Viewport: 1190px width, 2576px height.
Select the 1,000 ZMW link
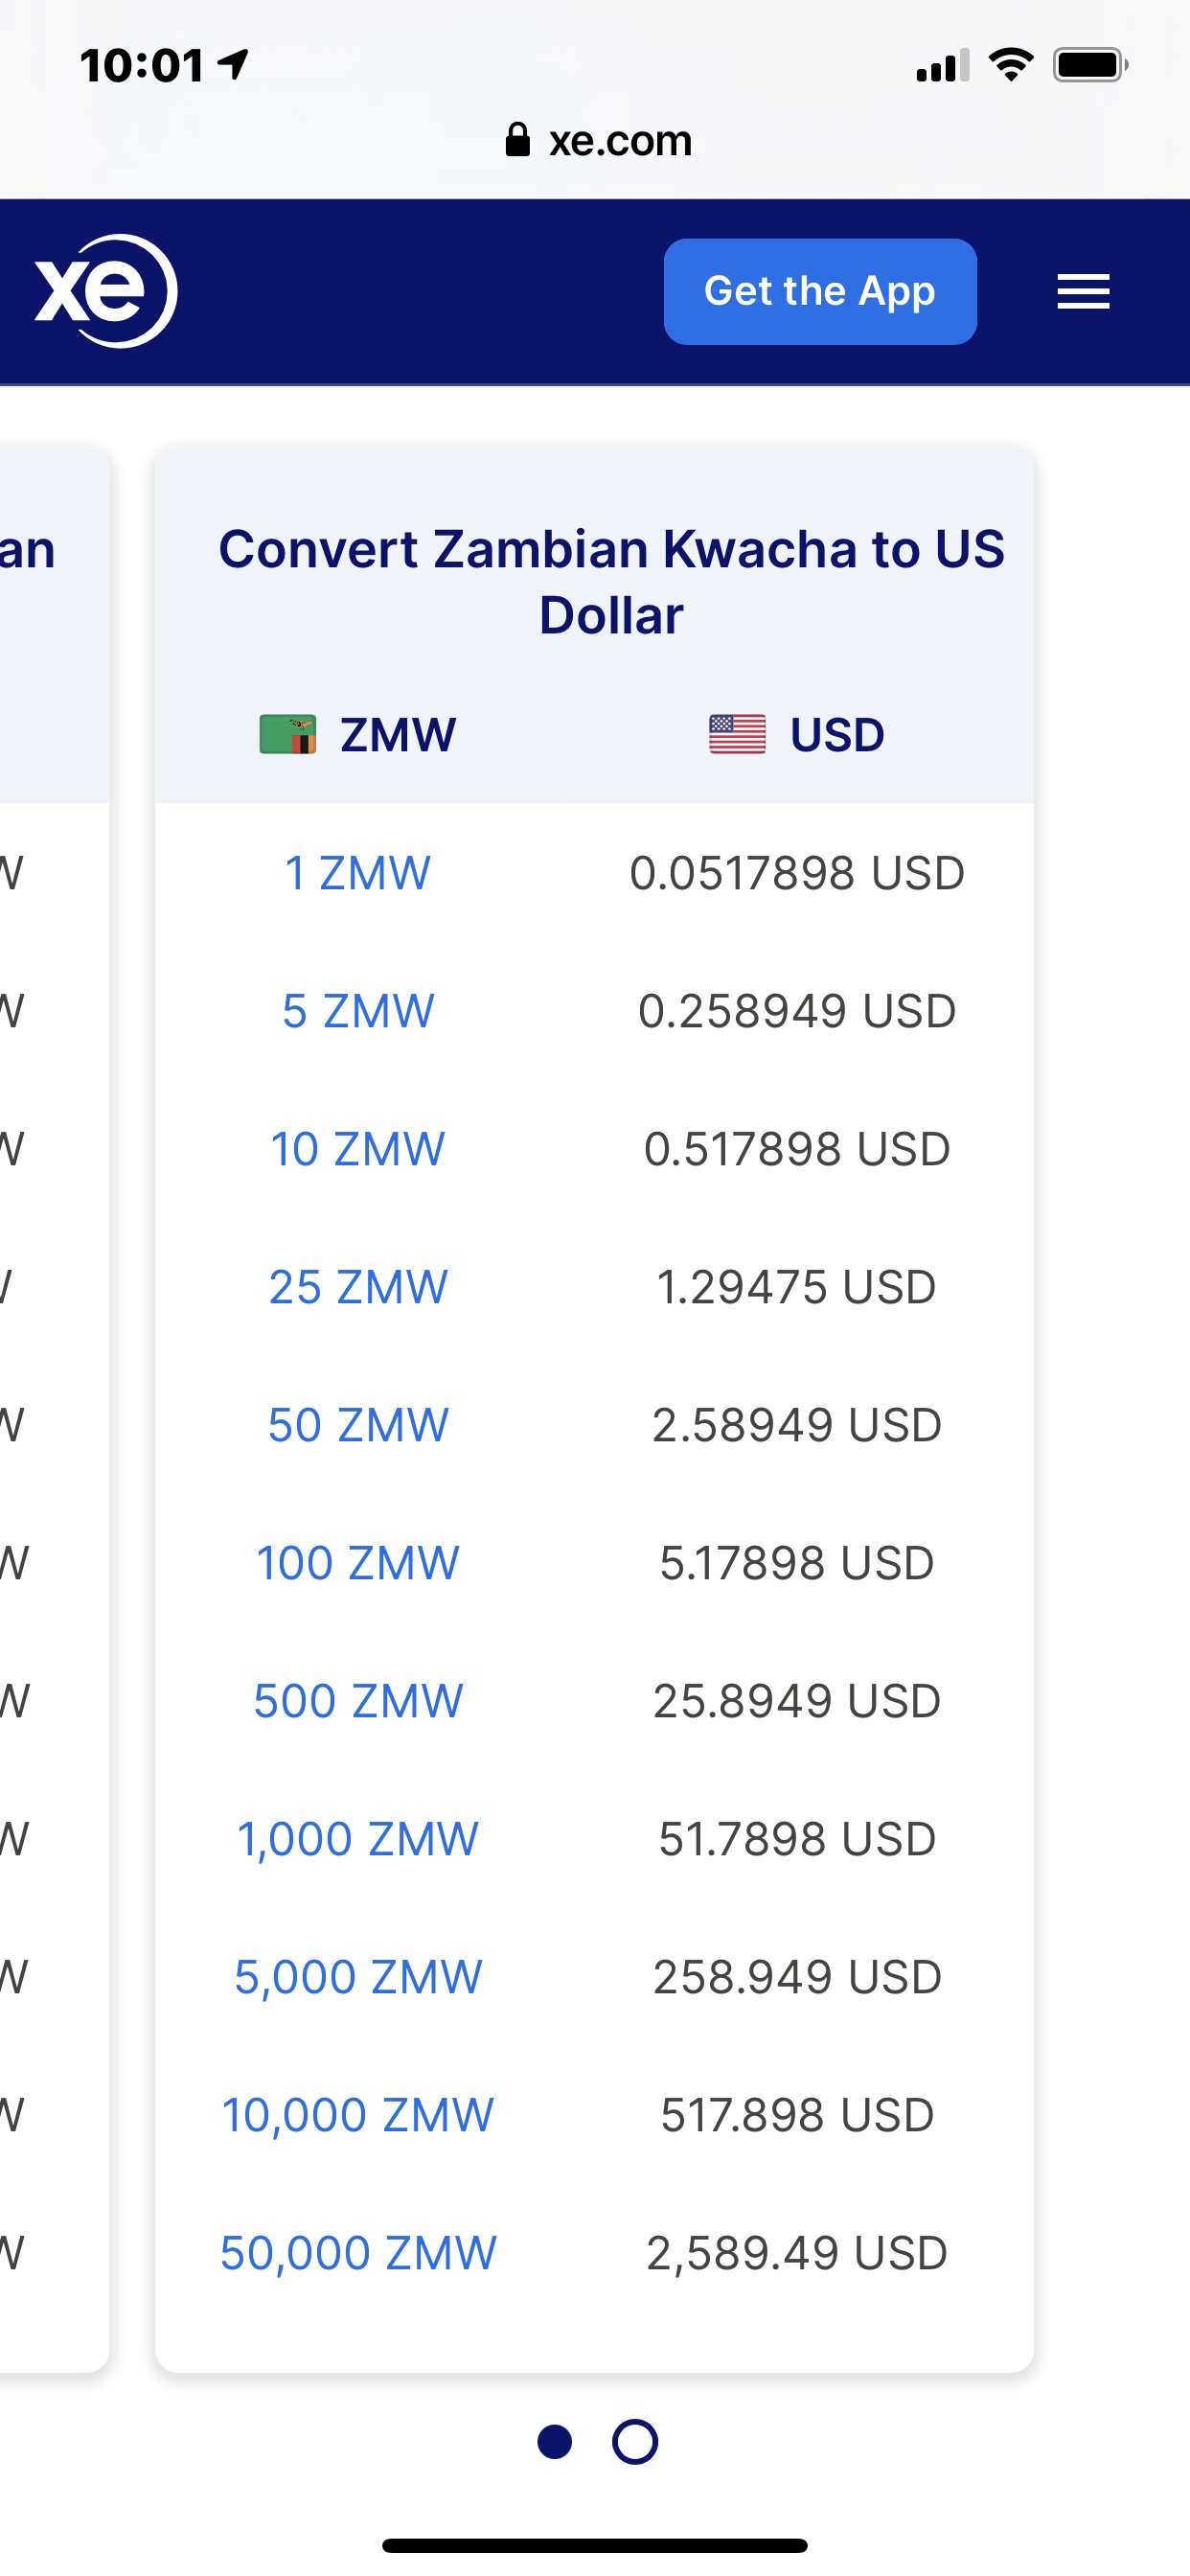pos(357,1839)
